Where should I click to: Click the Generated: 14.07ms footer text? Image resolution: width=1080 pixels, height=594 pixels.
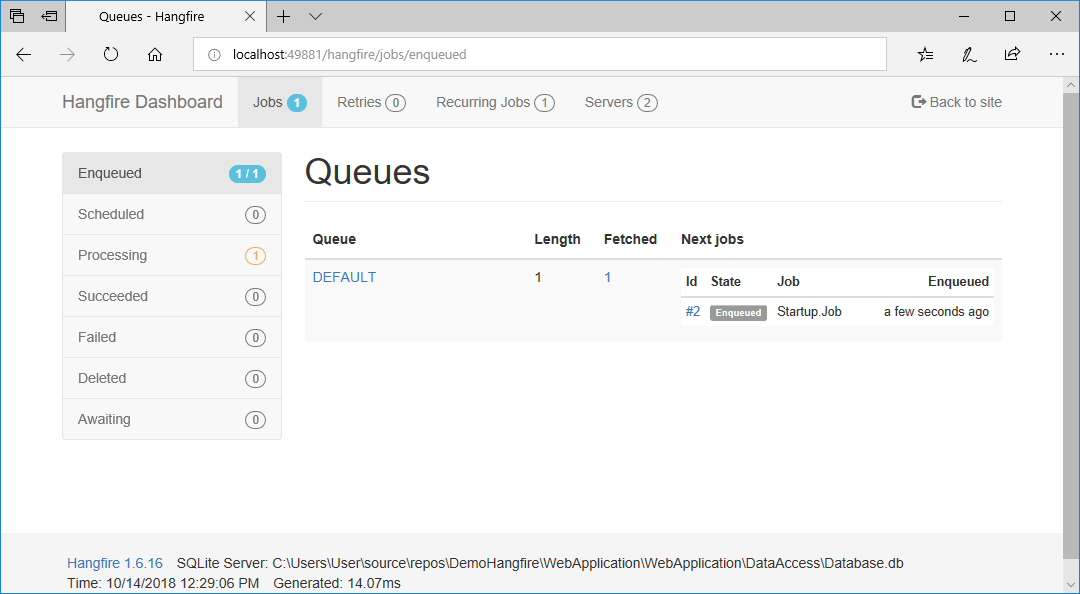coord(337,583)
